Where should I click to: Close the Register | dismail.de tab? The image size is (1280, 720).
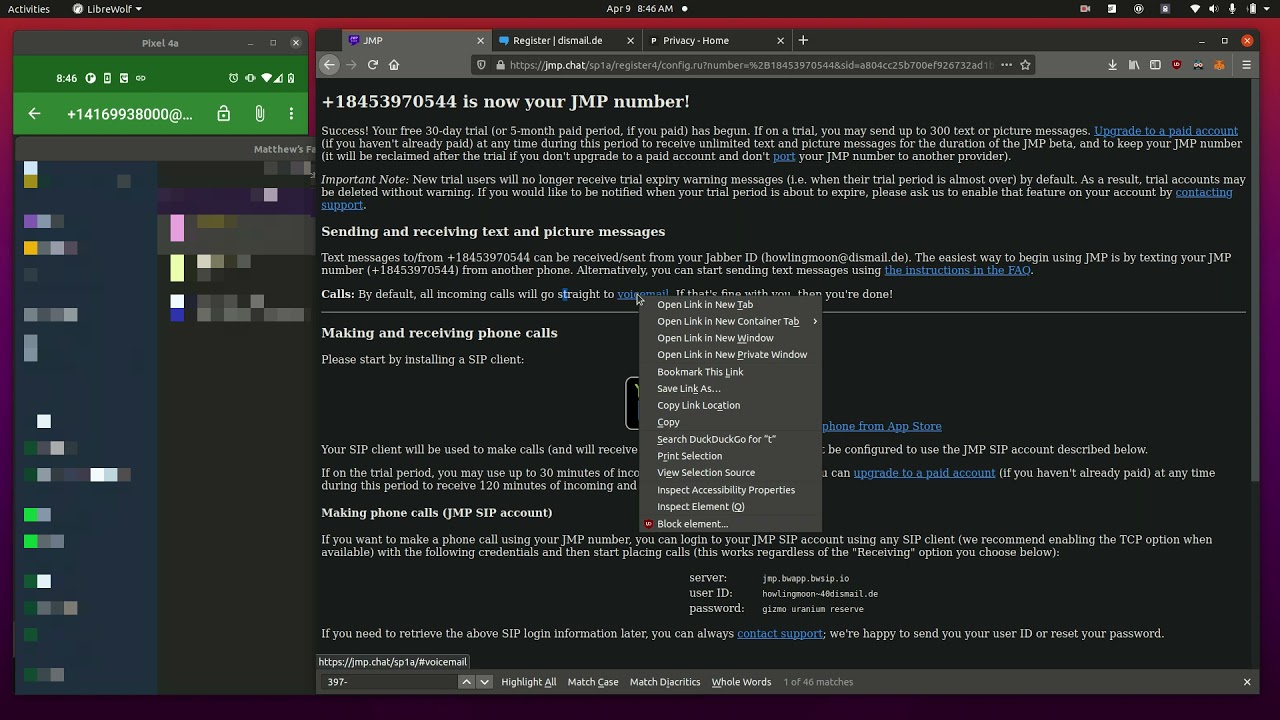[630, 41]
